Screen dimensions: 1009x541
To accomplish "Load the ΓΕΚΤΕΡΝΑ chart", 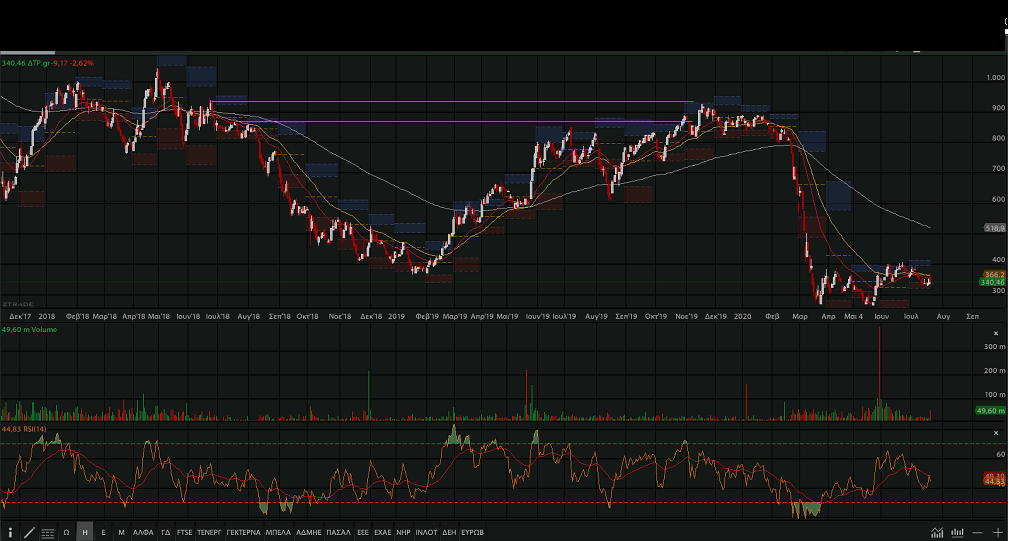I will (243, 532).
